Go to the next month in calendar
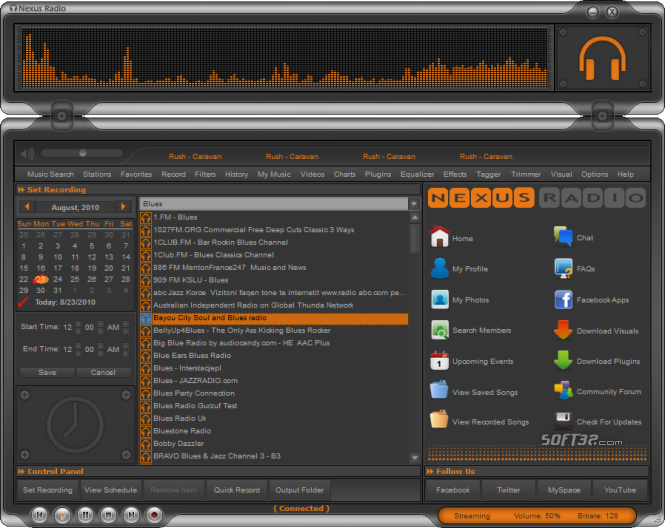The image size is (665, 528). pyautogui.click(x=123, y=207)
